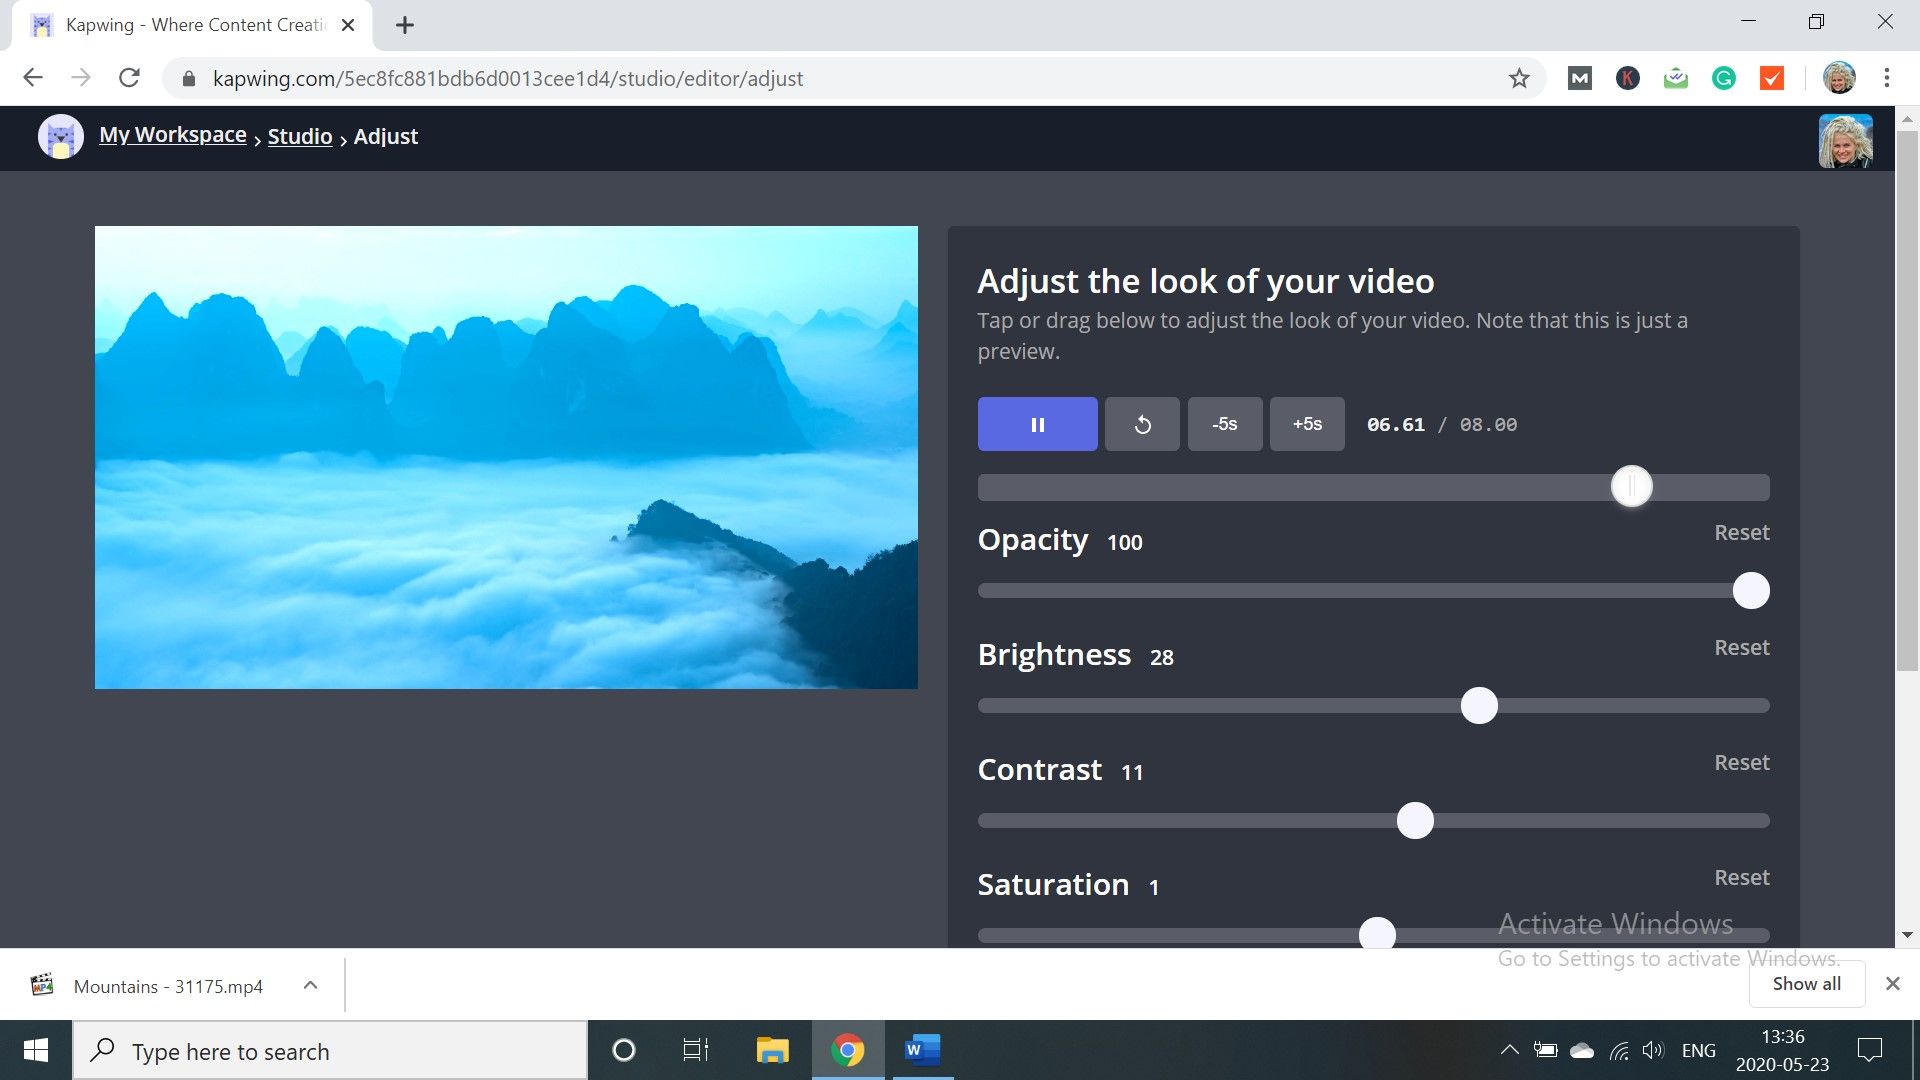This screenshot has height=1080, width=1920.
Task: Click the forward navigation arrow
Action: pyautogui.click(x=81, y=78)
